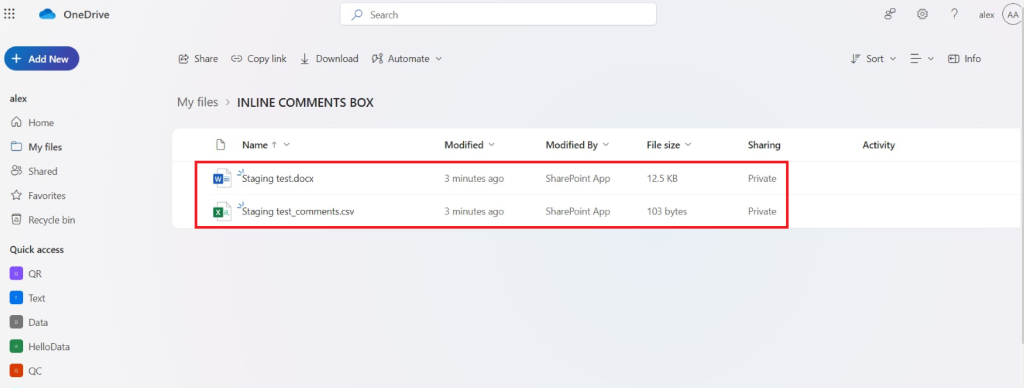Click the OneDrive cloud logo

48,14
